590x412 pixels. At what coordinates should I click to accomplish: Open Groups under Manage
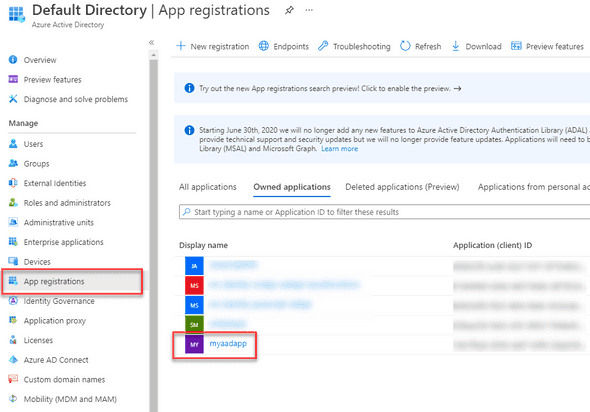point(36,164)
